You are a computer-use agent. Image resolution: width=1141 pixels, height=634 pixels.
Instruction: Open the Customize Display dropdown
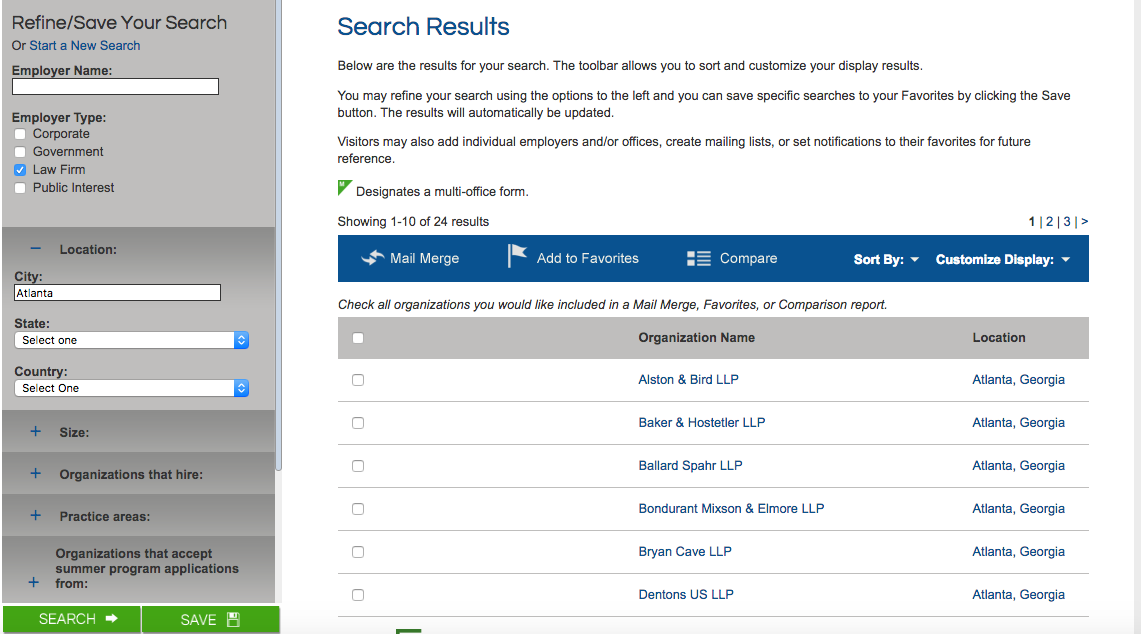[1003, 259]
